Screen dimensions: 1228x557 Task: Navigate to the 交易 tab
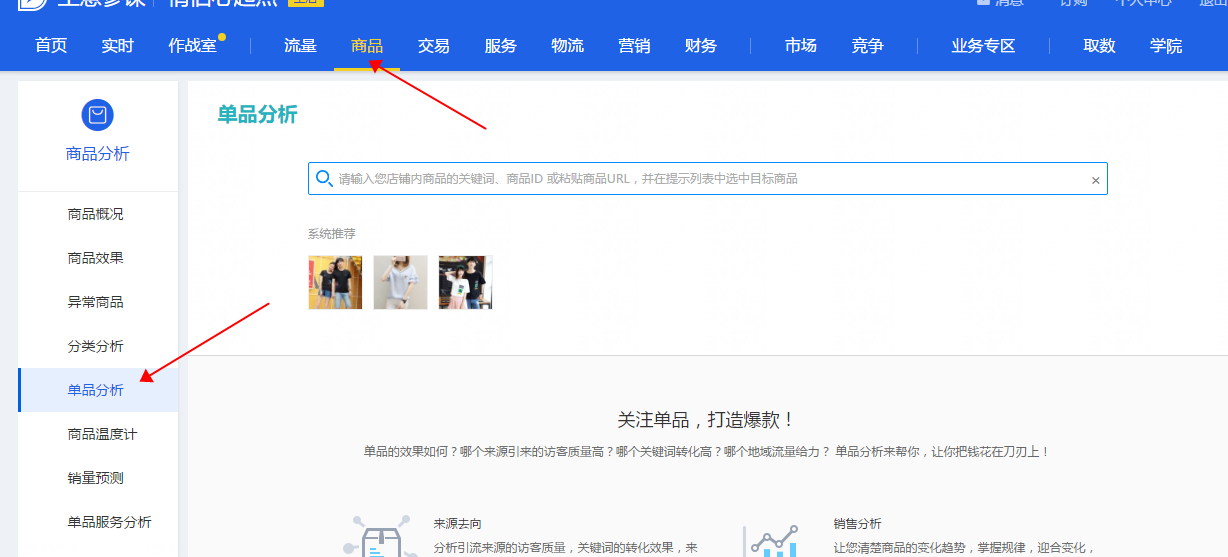coord(433,46)
